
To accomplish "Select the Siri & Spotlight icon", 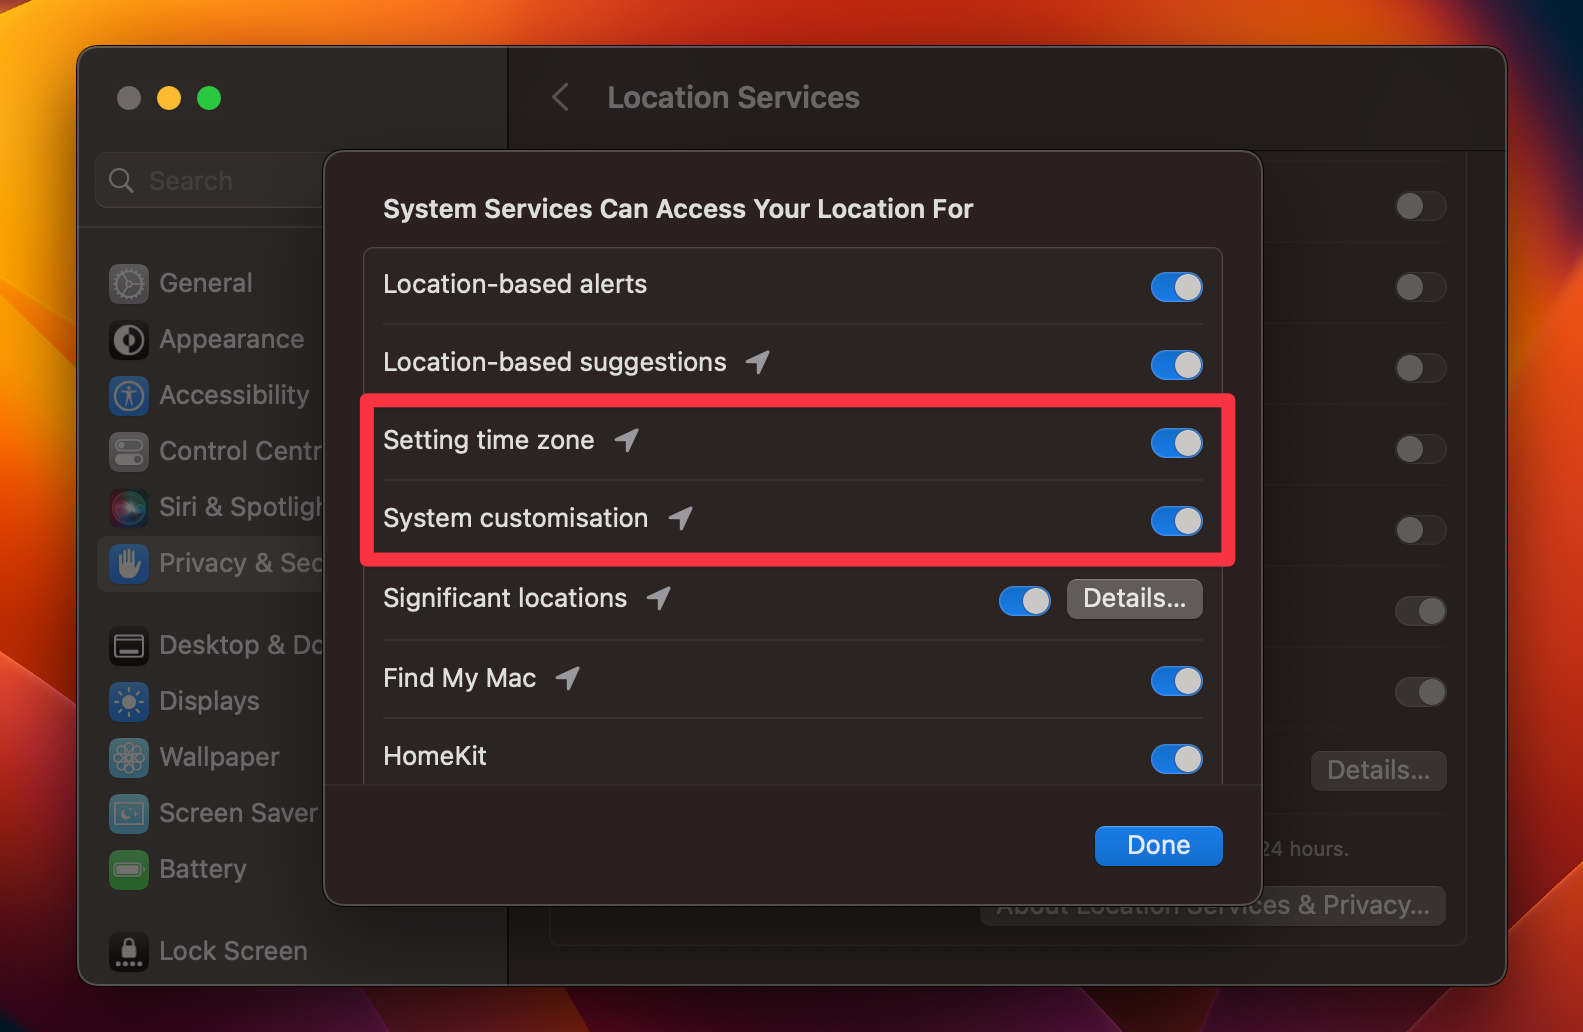I will 128,508.
